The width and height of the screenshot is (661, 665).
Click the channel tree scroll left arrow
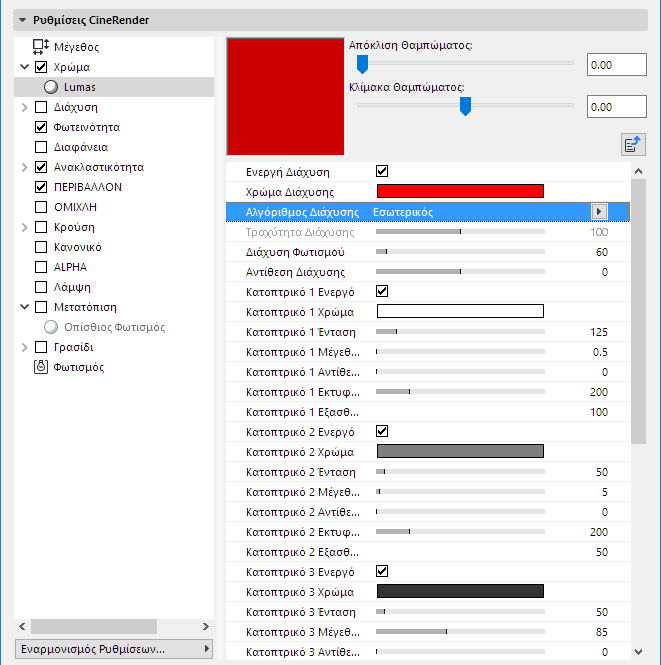22,626
